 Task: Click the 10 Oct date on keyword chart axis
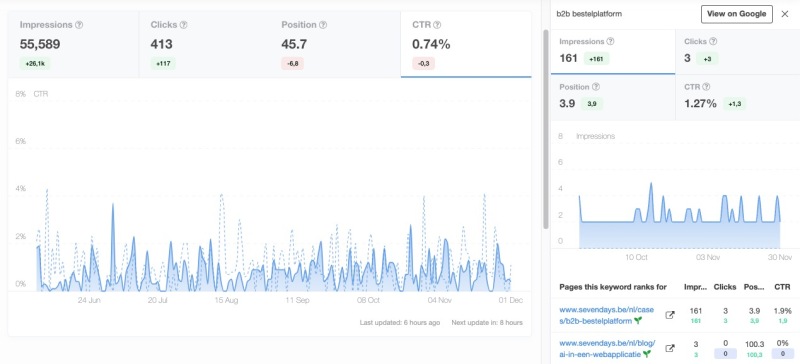point(636,257)
